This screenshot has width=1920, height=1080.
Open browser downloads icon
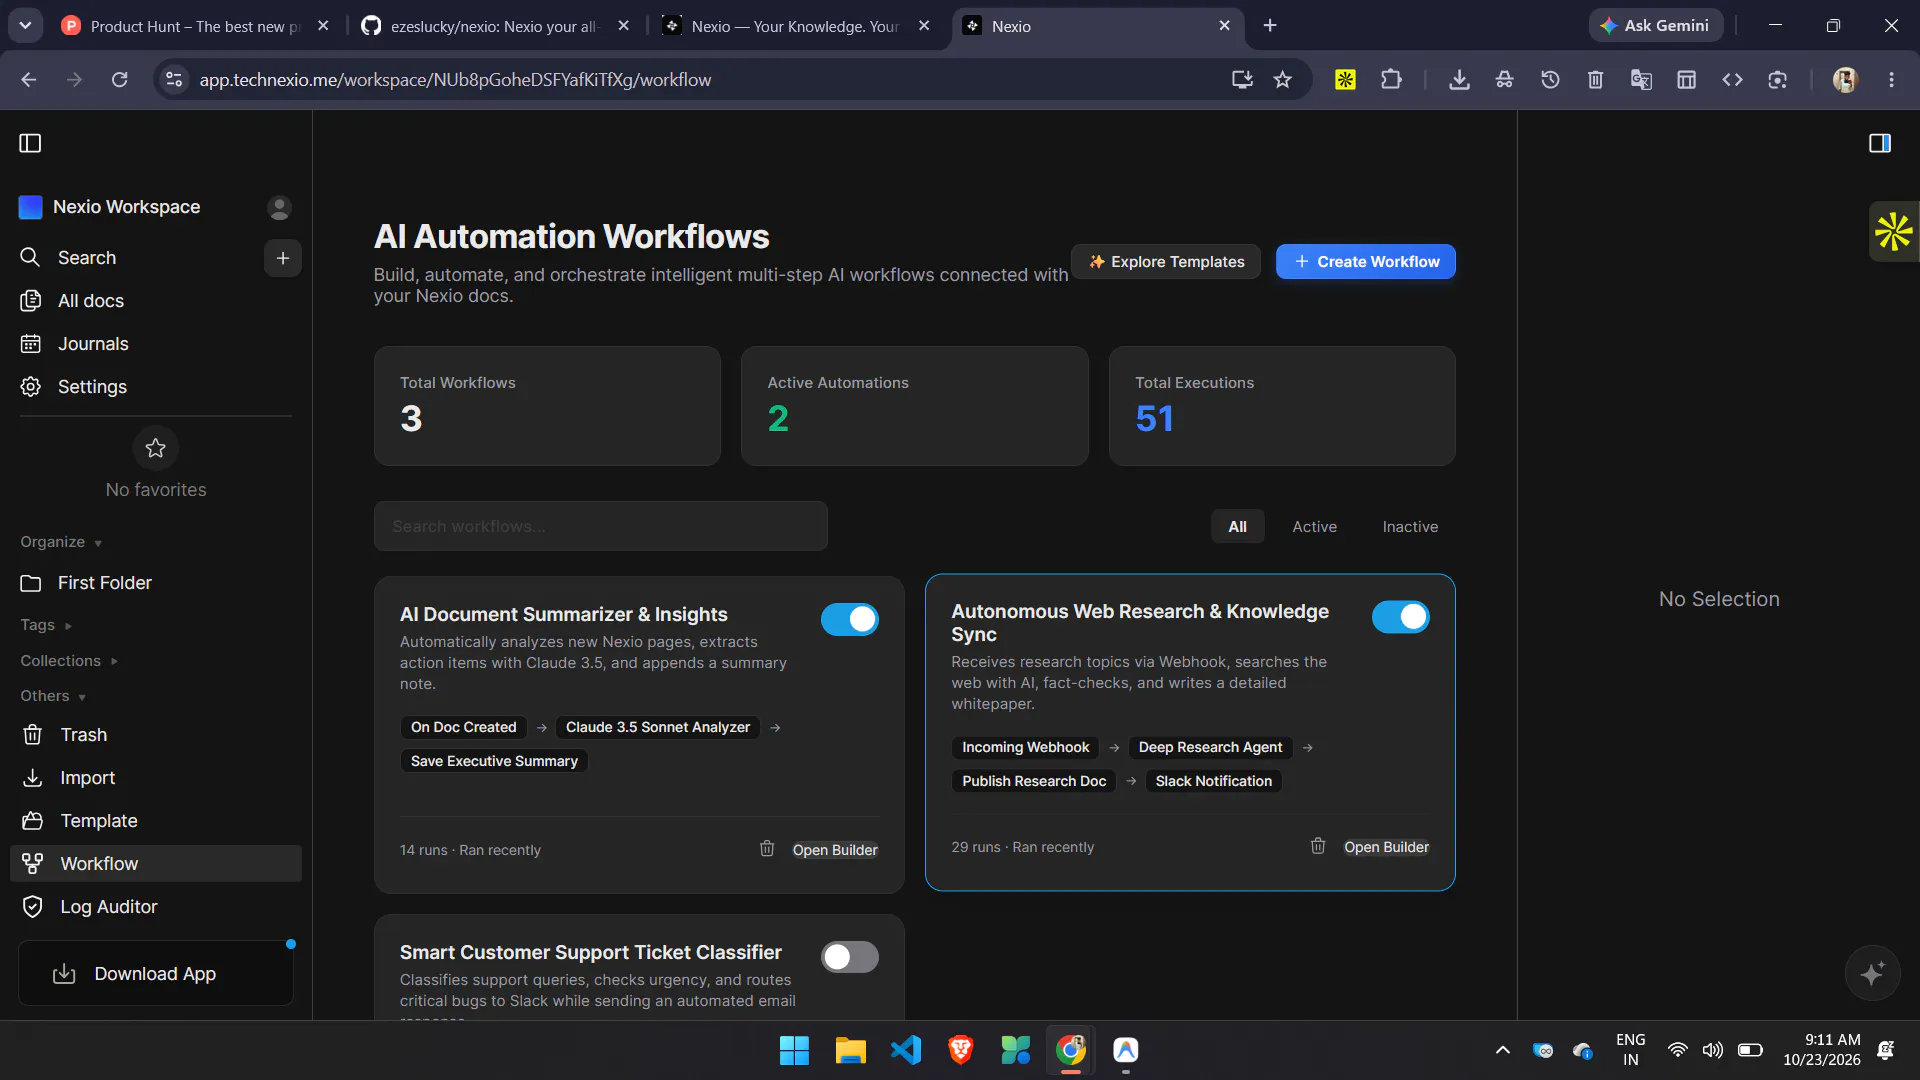point(1459,80)
